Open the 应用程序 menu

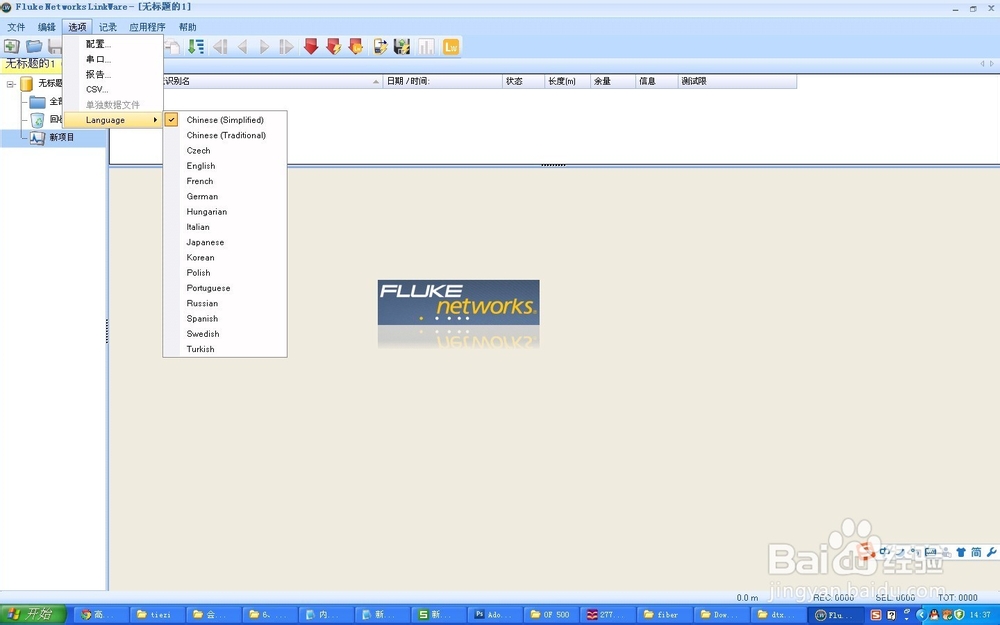(147, 27)
